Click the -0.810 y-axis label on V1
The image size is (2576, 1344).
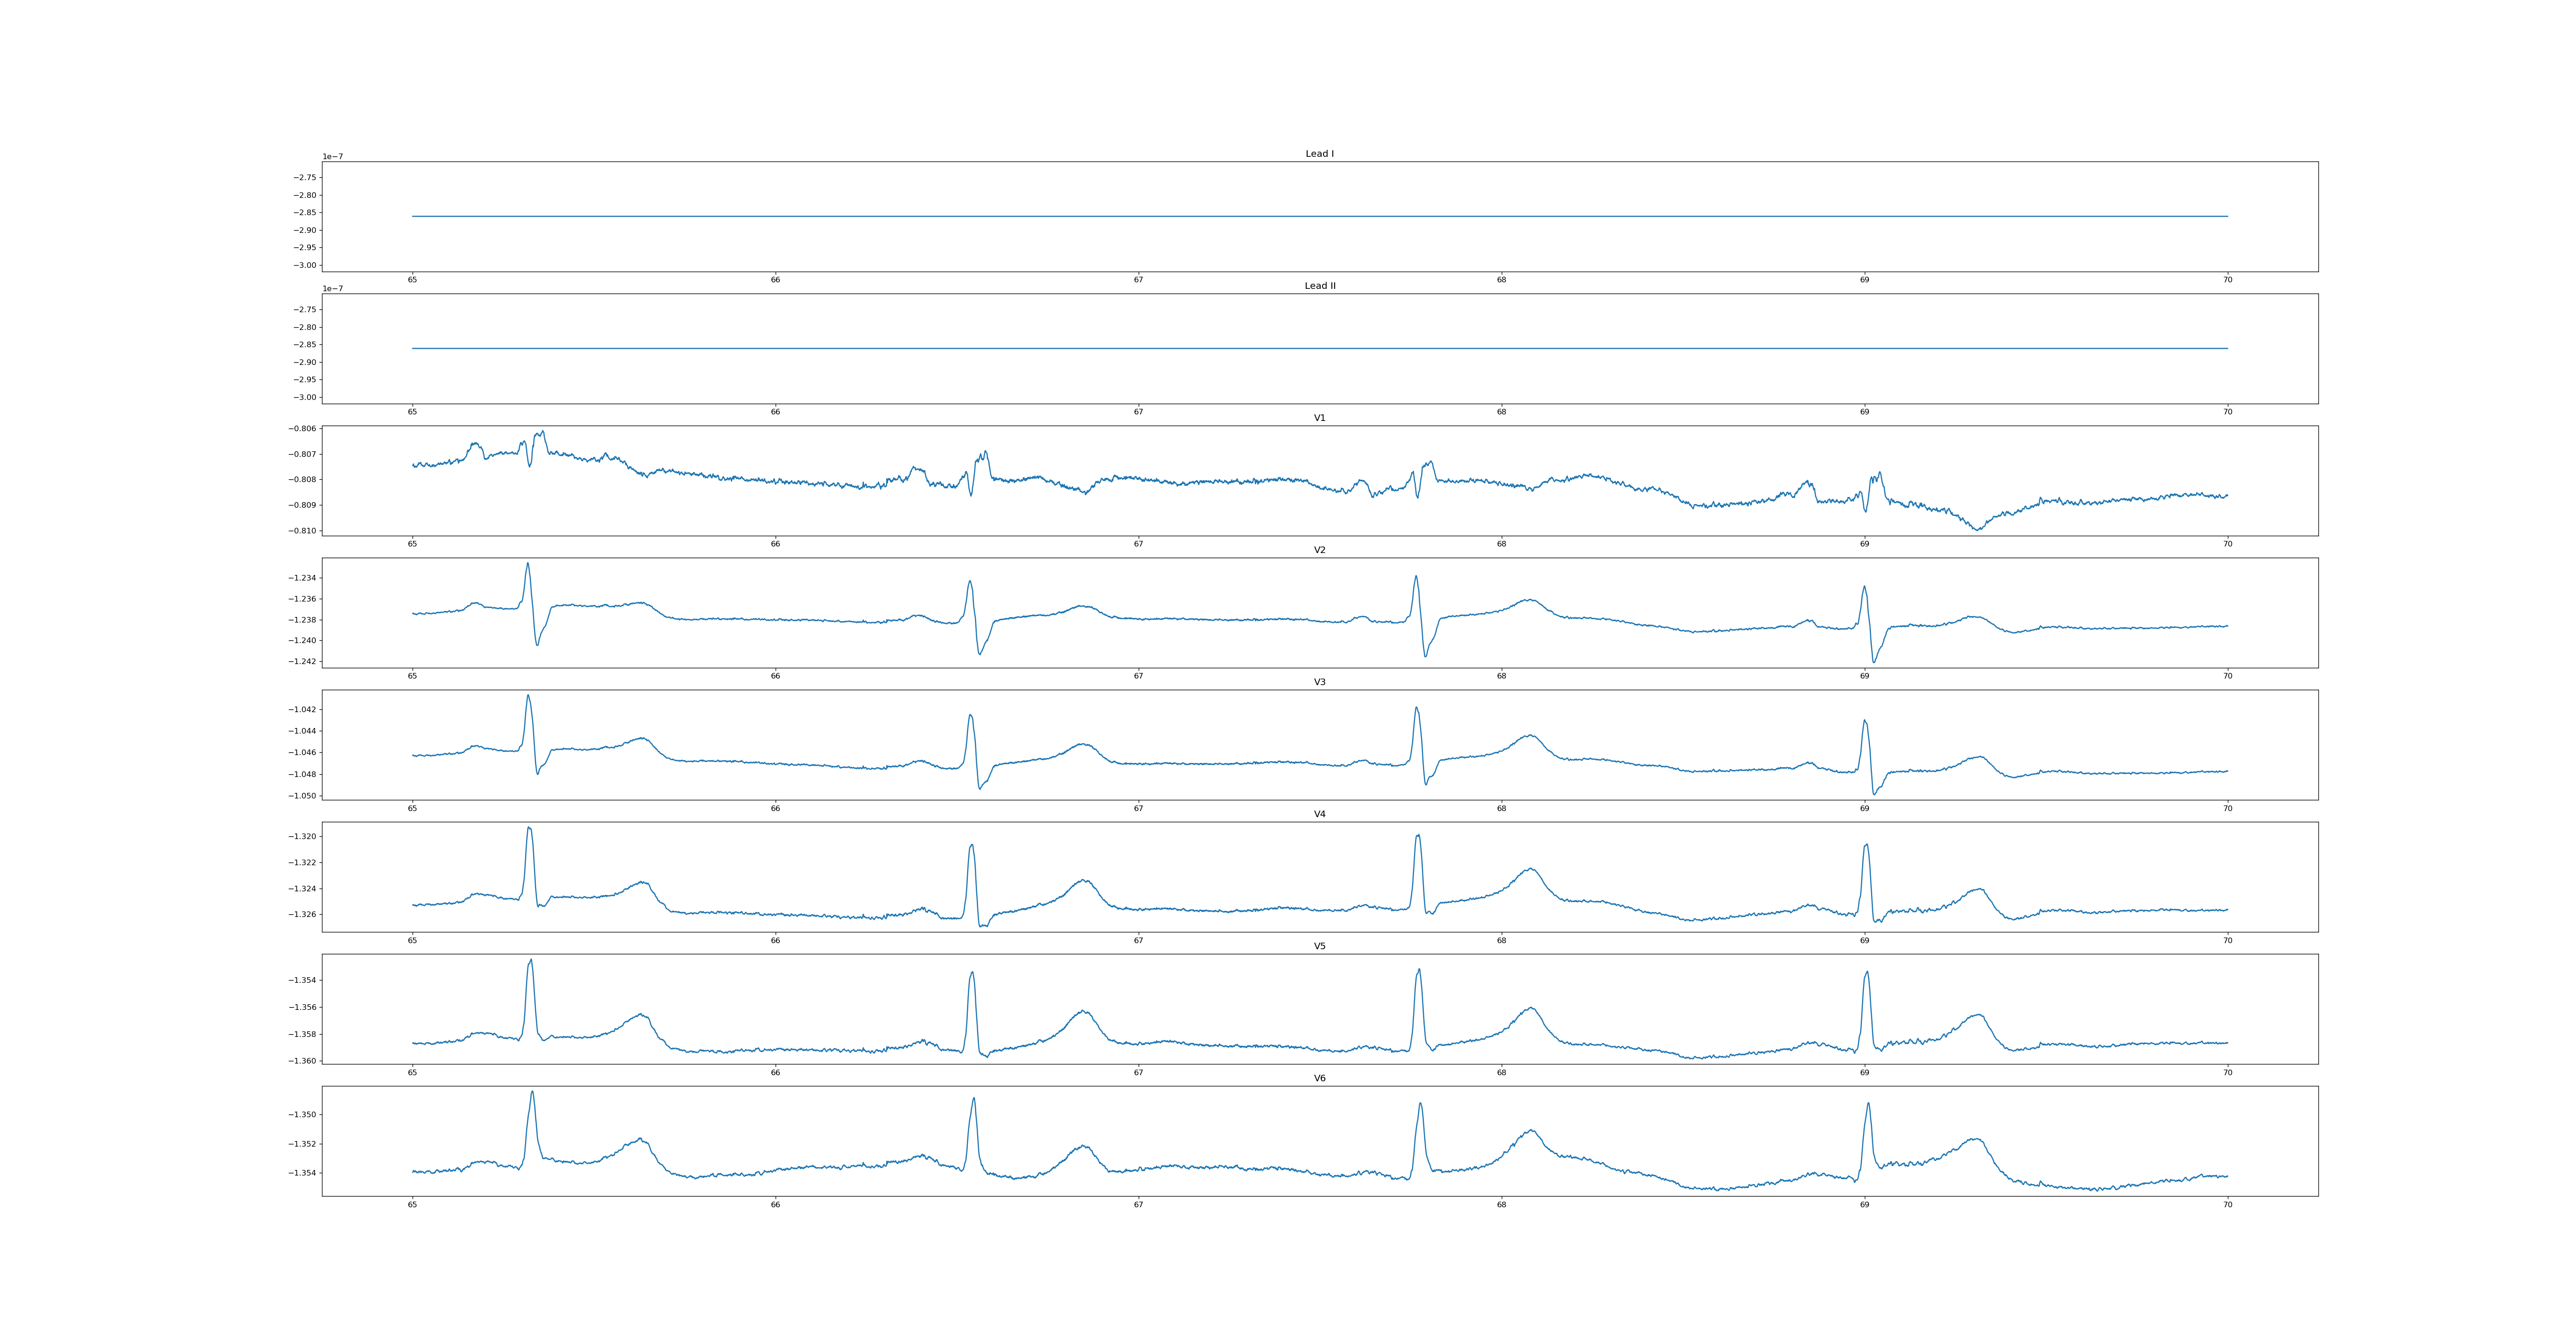[303, 531]
